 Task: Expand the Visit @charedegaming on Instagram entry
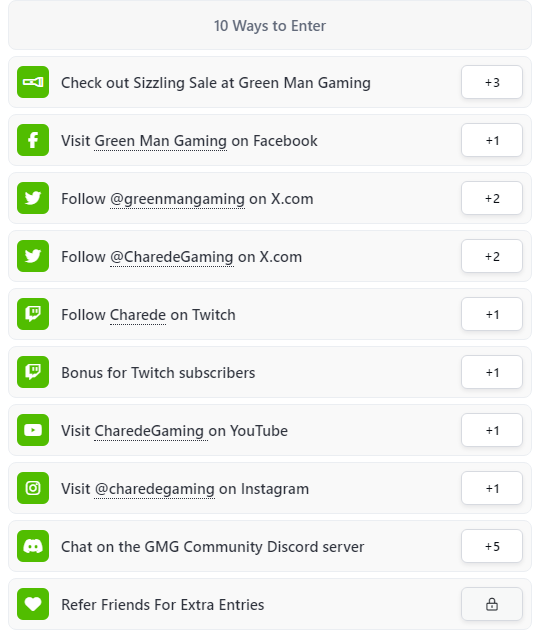pyautogui.click(x=270, y=488)
